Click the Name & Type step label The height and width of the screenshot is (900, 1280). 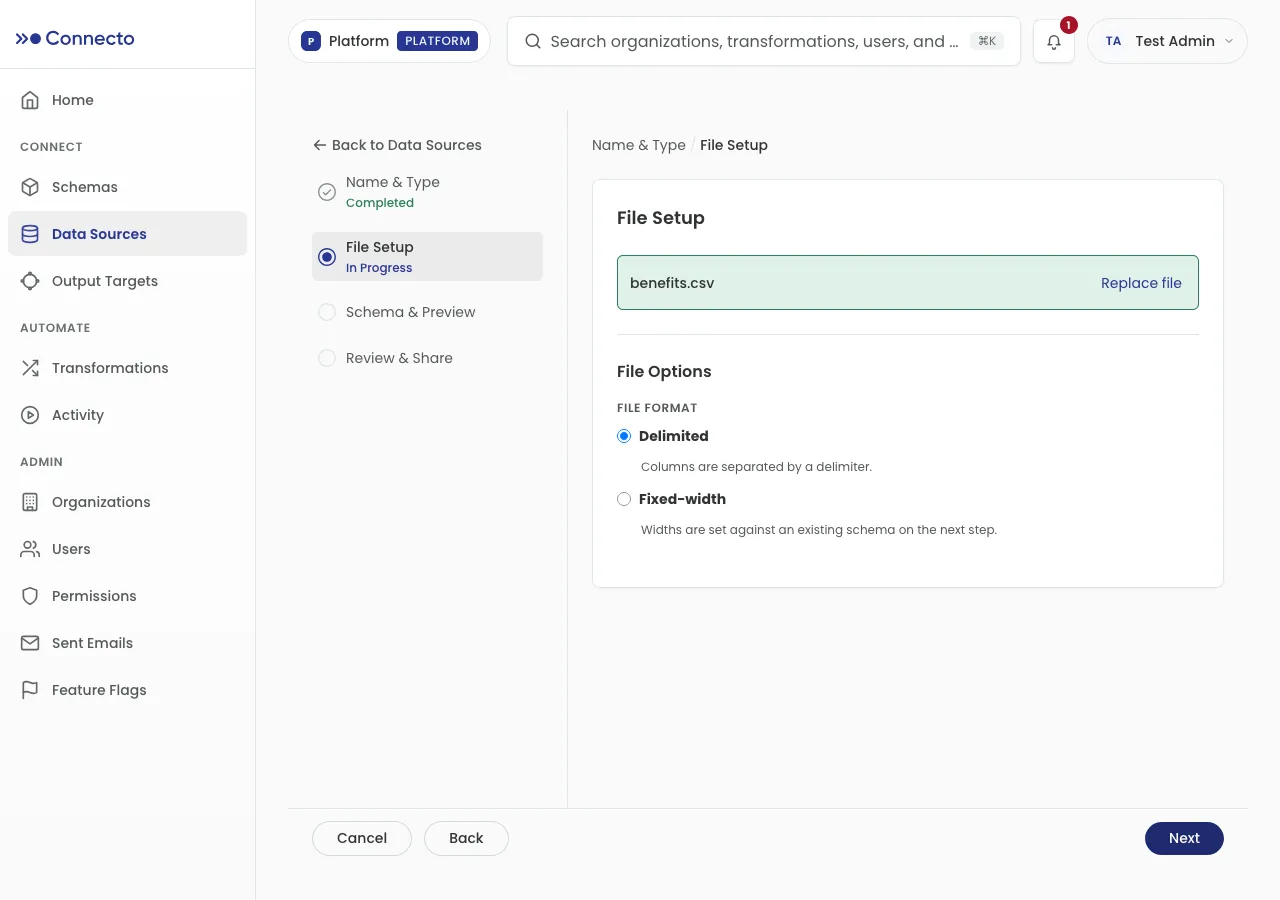tap(393, 182)
